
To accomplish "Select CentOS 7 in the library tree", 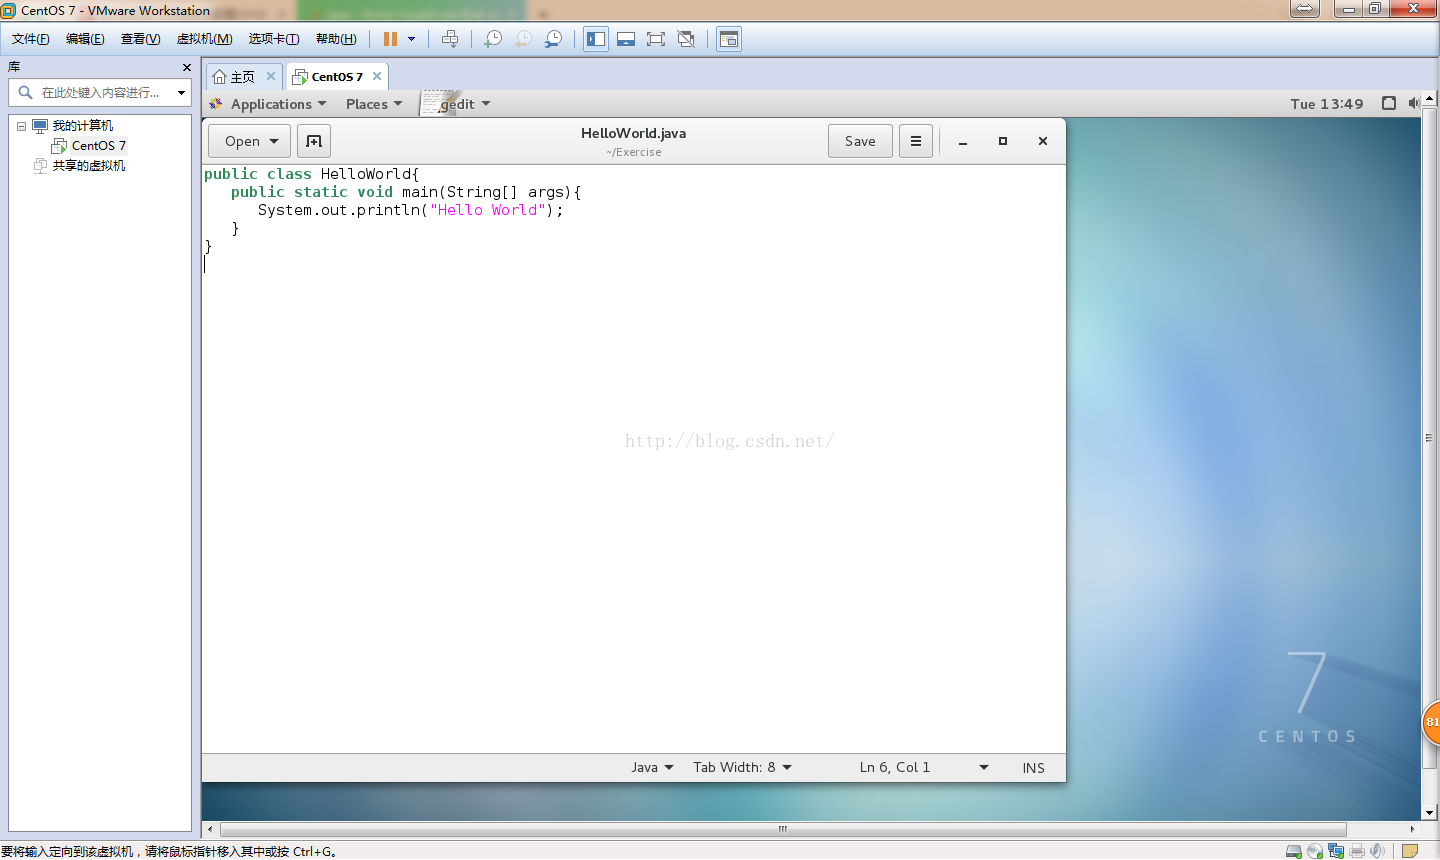I will [x=98, y=146].
